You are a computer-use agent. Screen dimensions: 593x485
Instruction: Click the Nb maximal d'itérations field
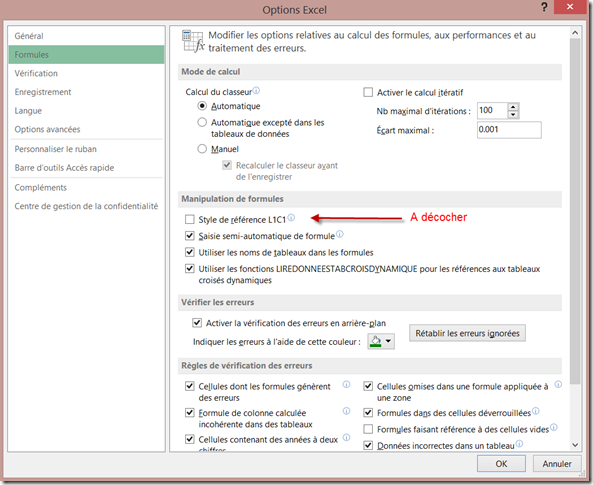click(x=492, y=111)
